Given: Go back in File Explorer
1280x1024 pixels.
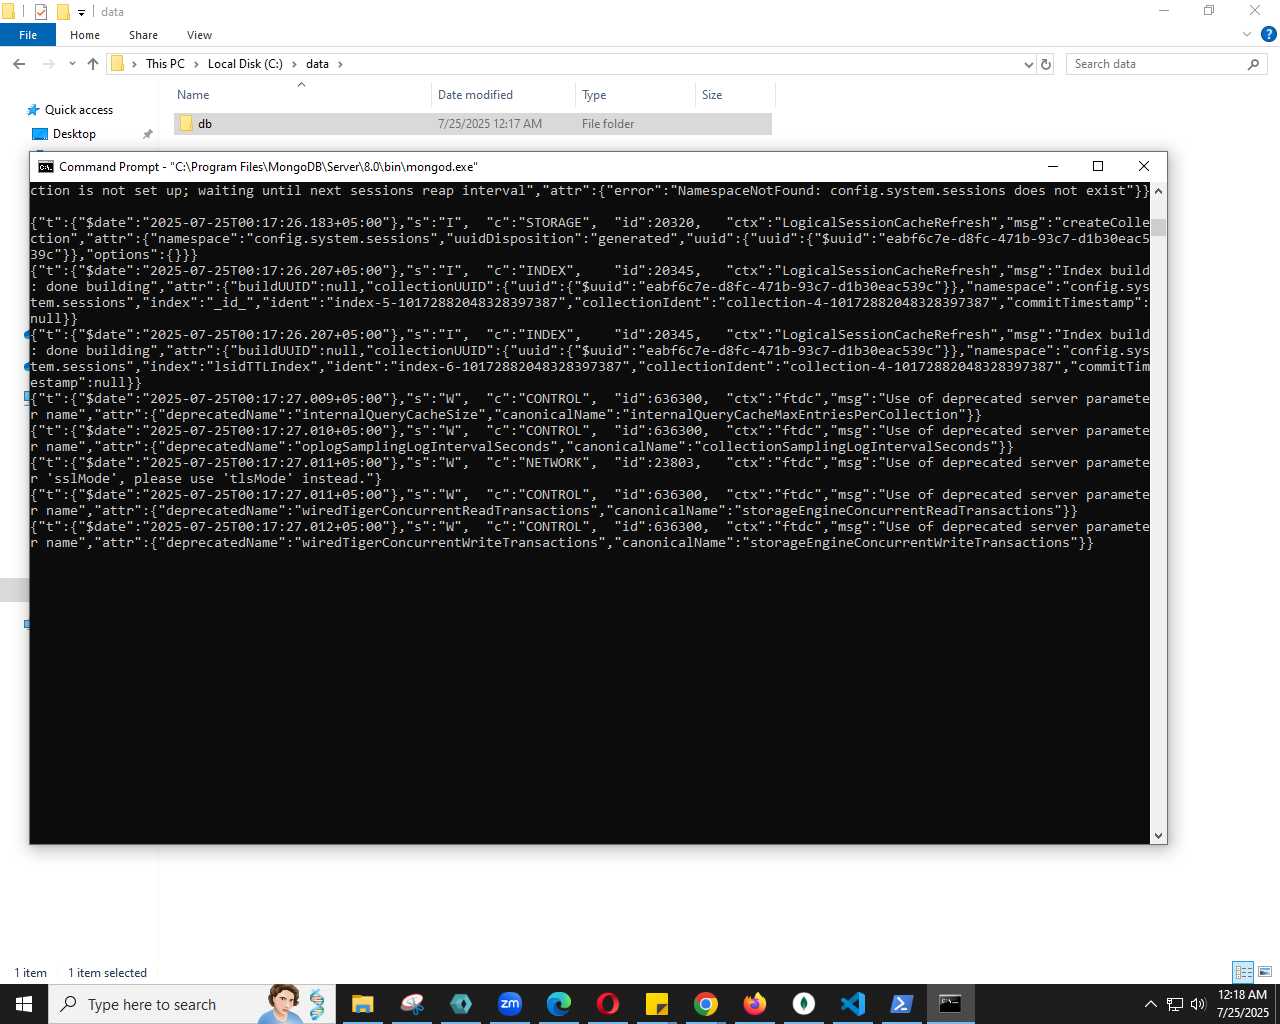Looking at the screenshot, I should click(19, 64).
